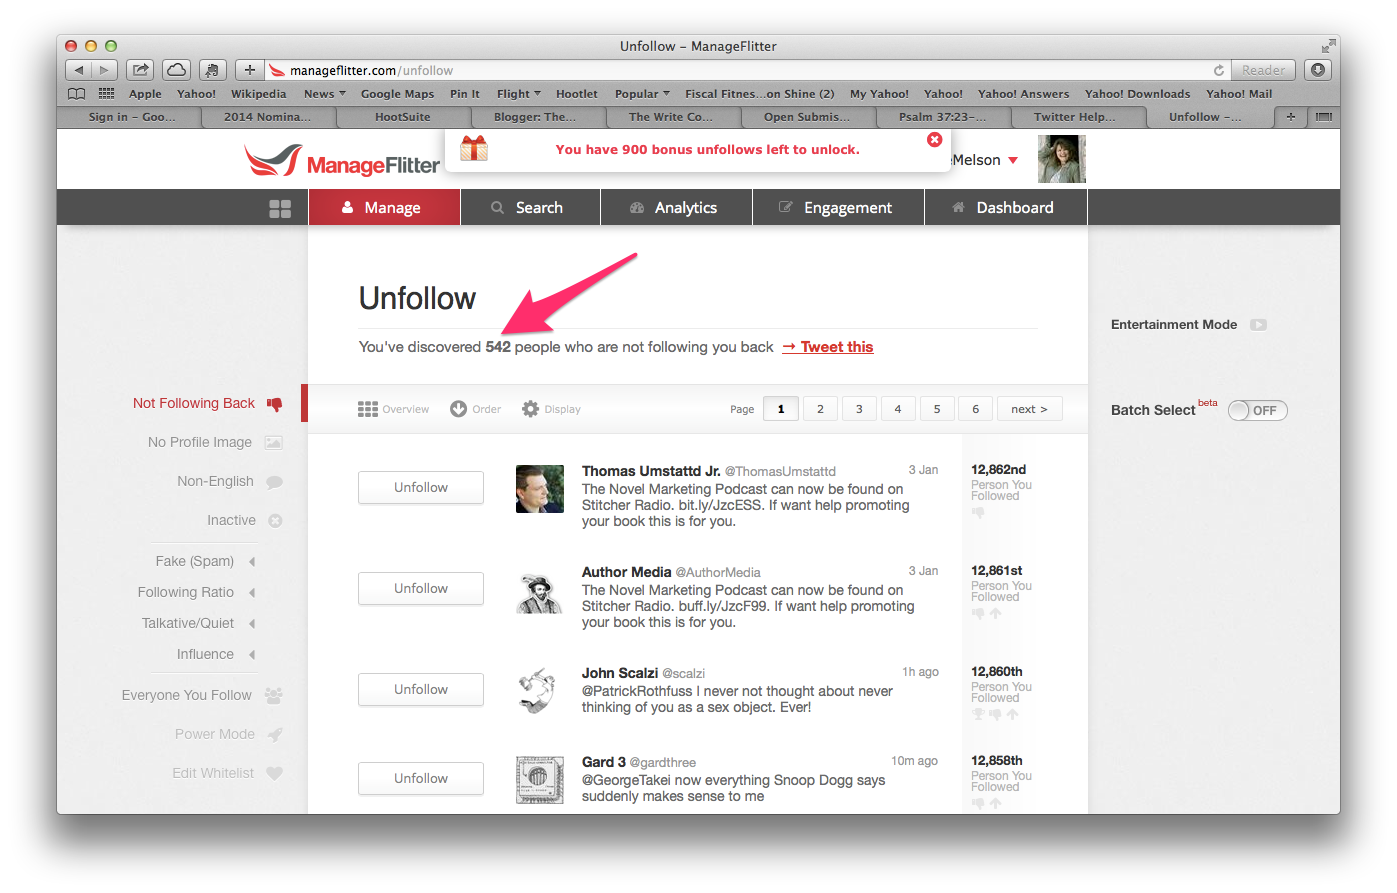Click the Order arrow icon
Image resolution: width=1397 pixels, height=893 pixels.
pos(458,409)
